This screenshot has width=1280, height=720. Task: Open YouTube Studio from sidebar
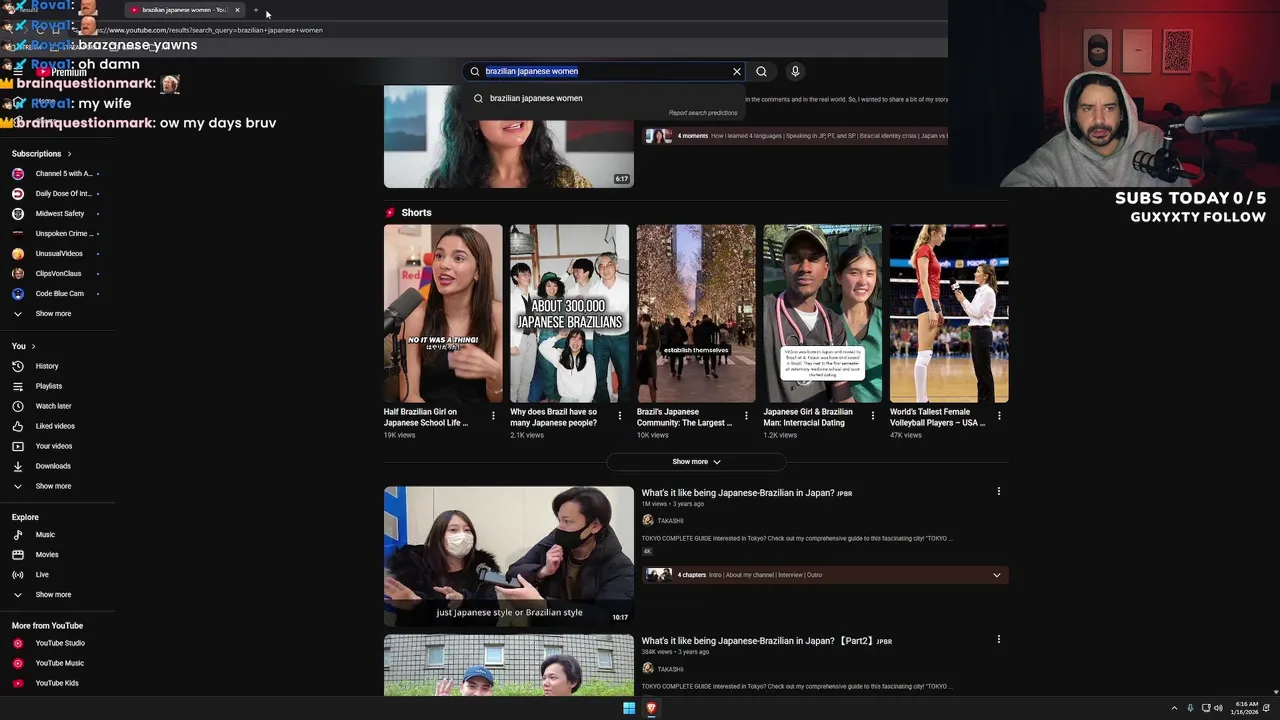tap(60, 643)
